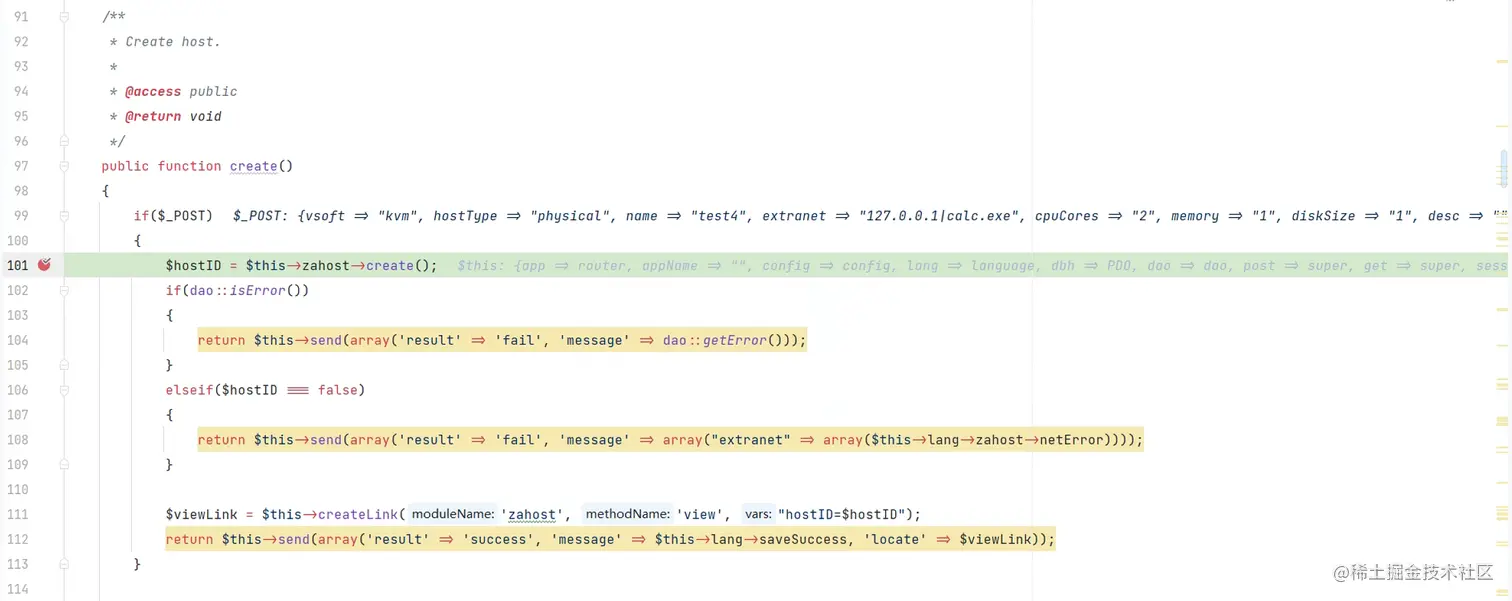Click 'createLink' method on line 111

tap(358, 514)
